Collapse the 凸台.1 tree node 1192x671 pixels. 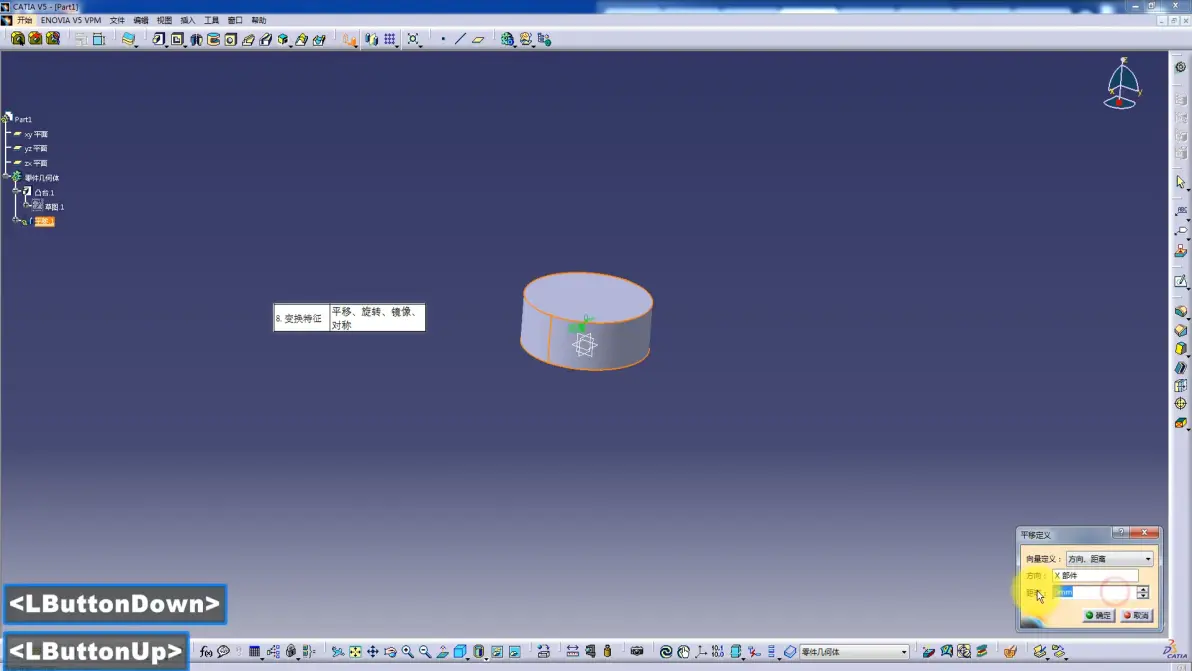(17, 191)
